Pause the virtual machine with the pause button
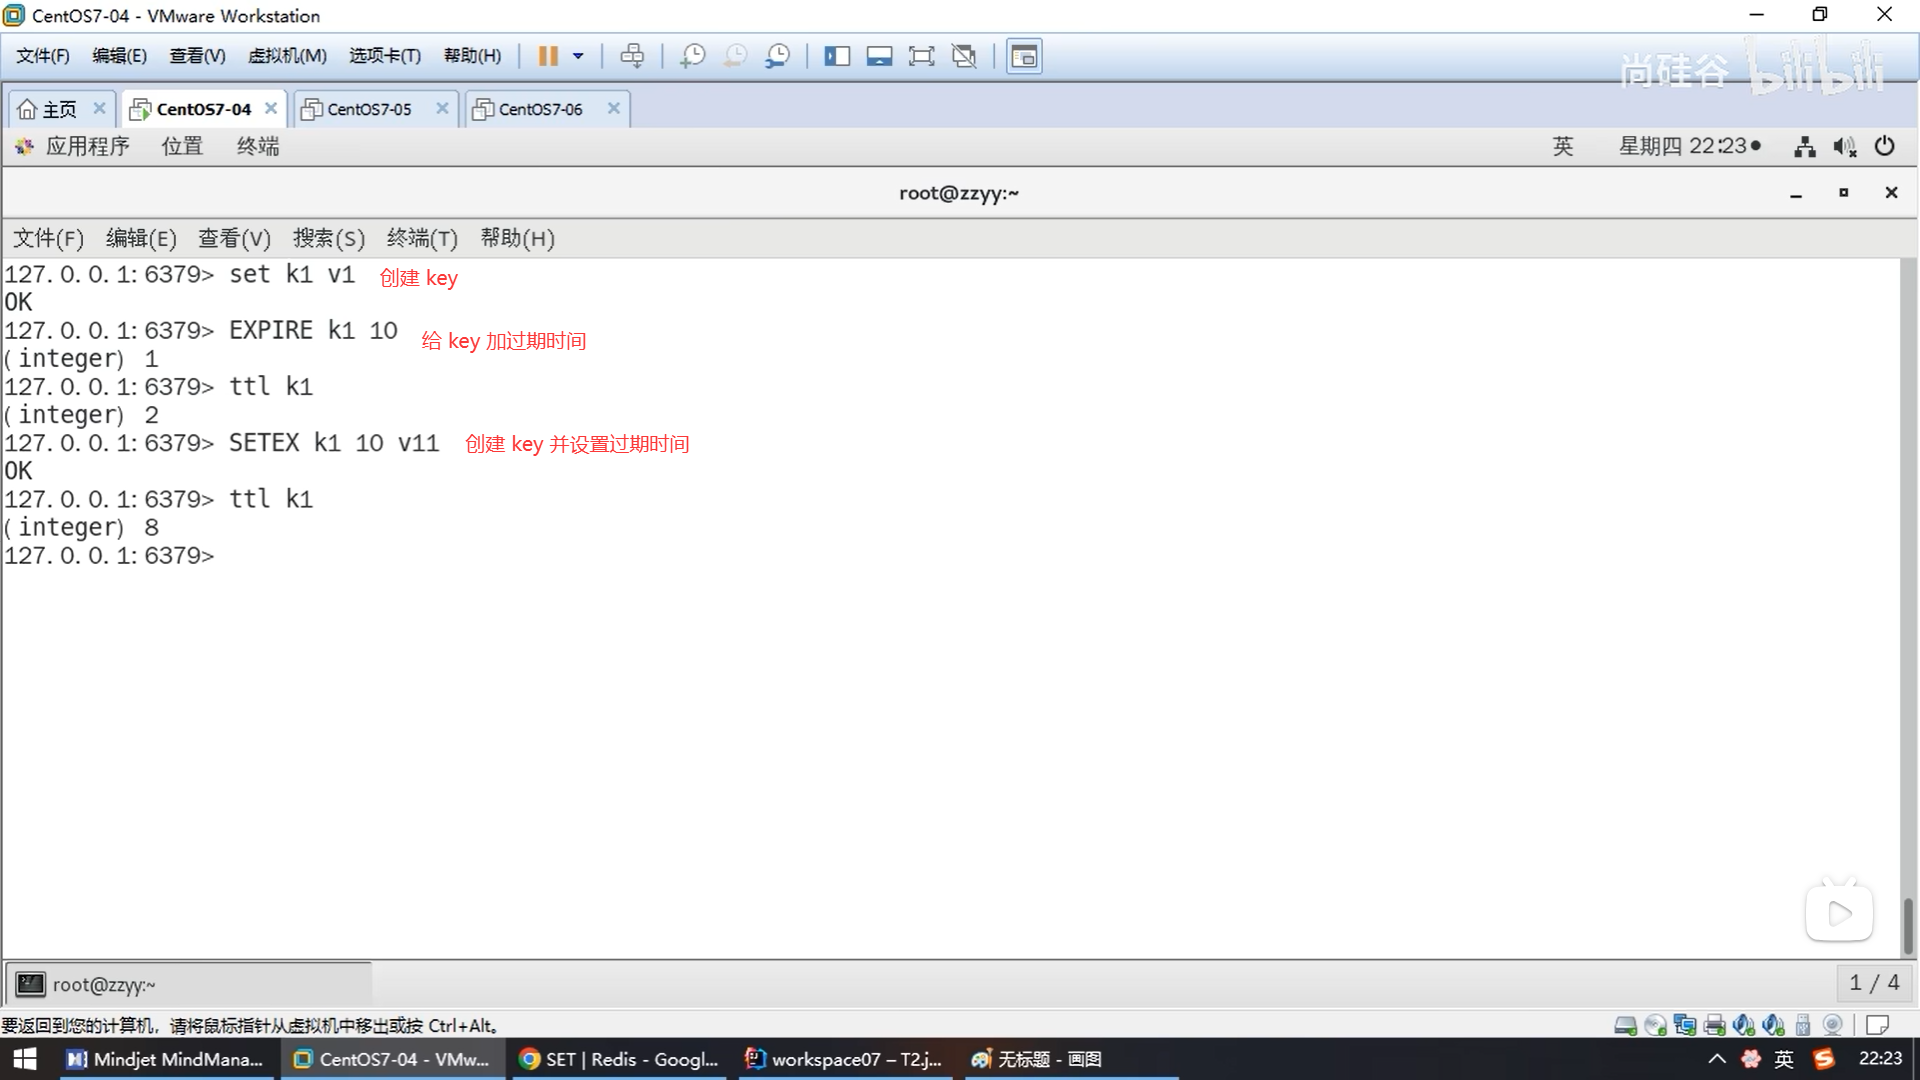1920x1080 pixels. point(547,56)
